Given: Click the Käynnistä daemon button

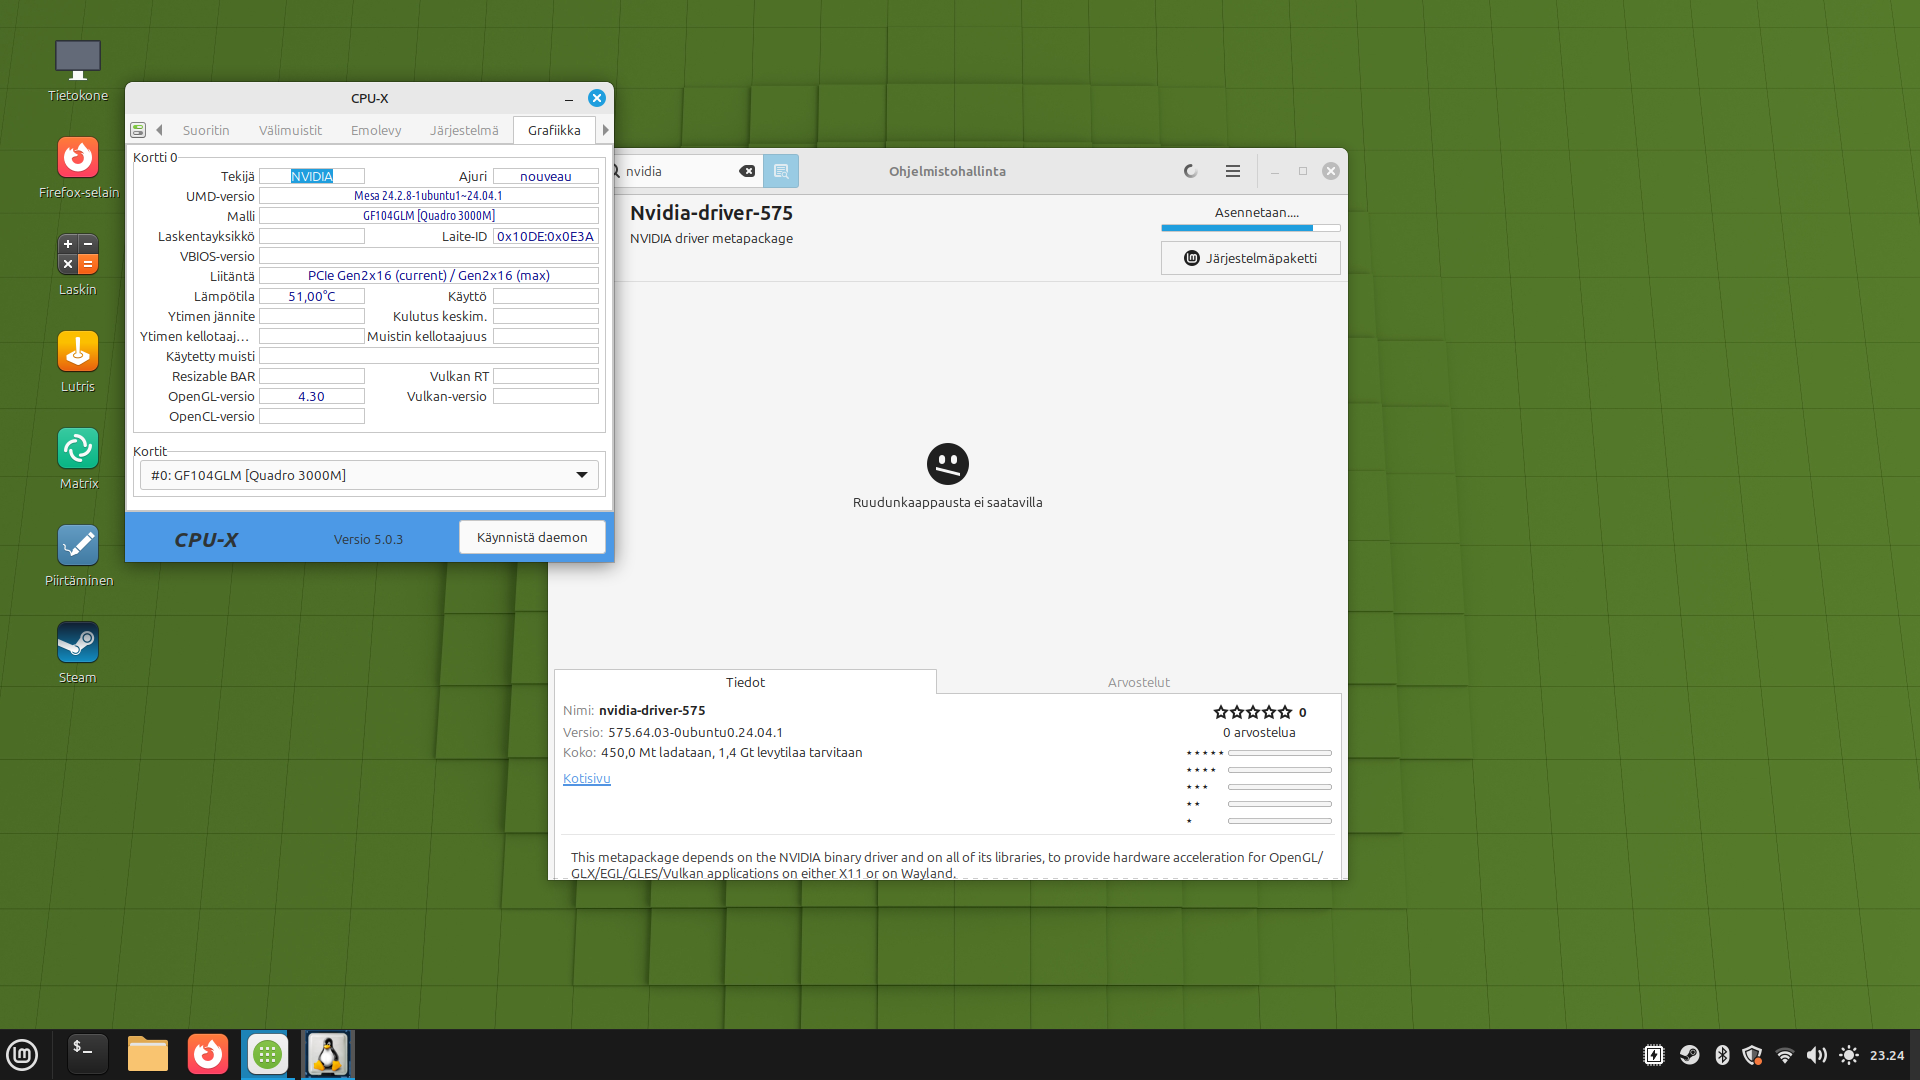Looking at the screenshot, I should [x=532, y=537].
